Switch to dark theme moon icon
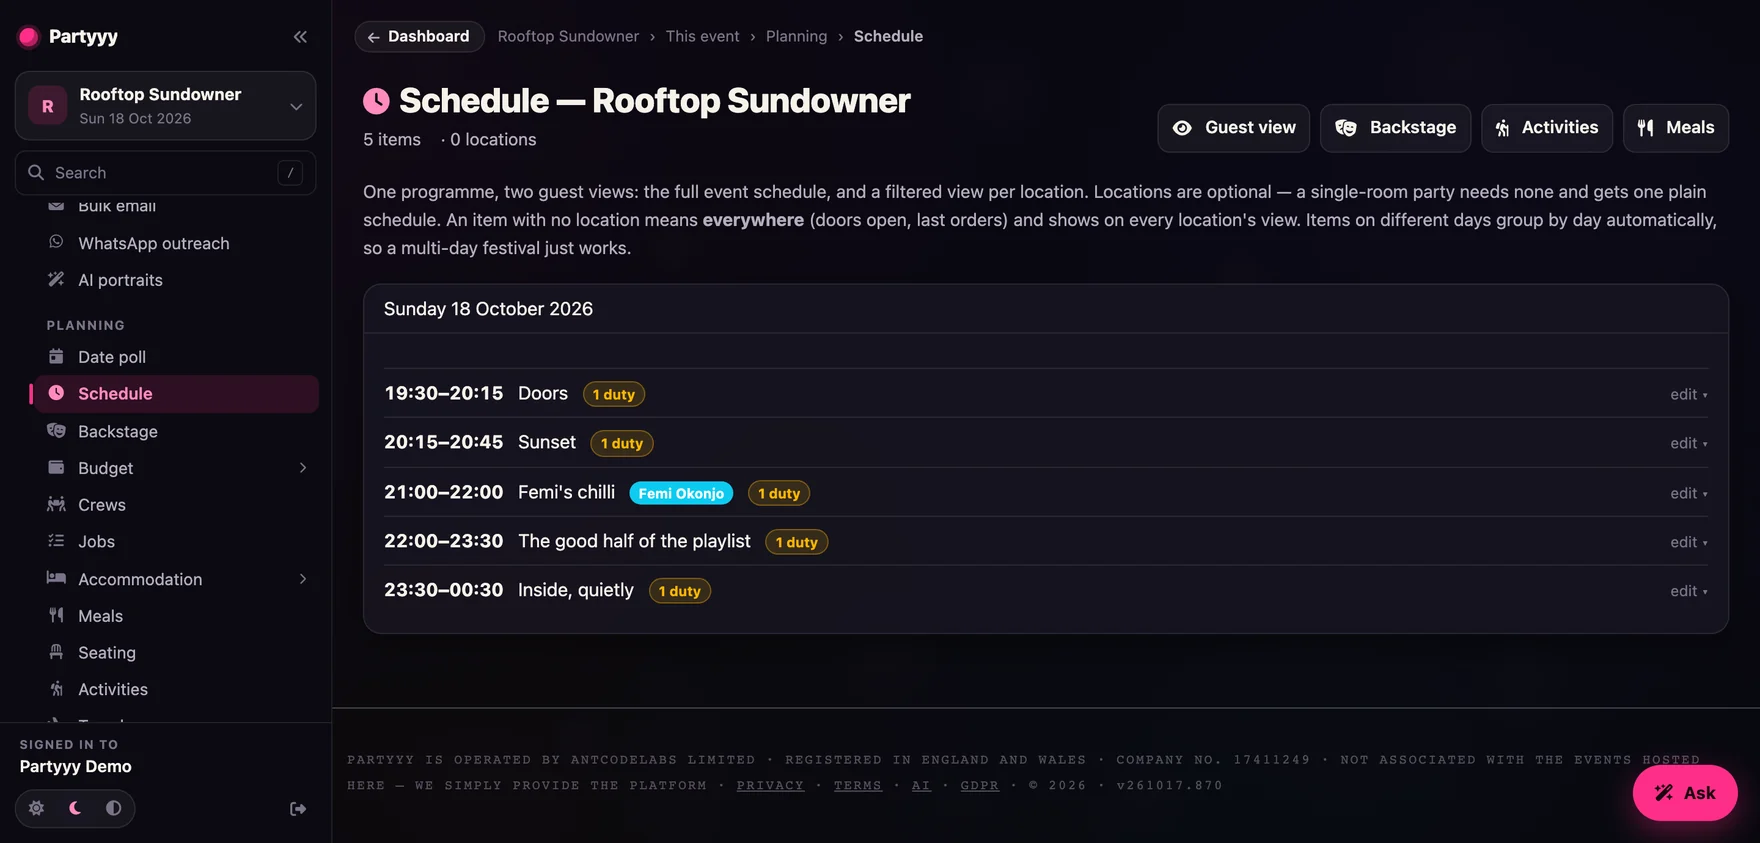 (75, 808)
